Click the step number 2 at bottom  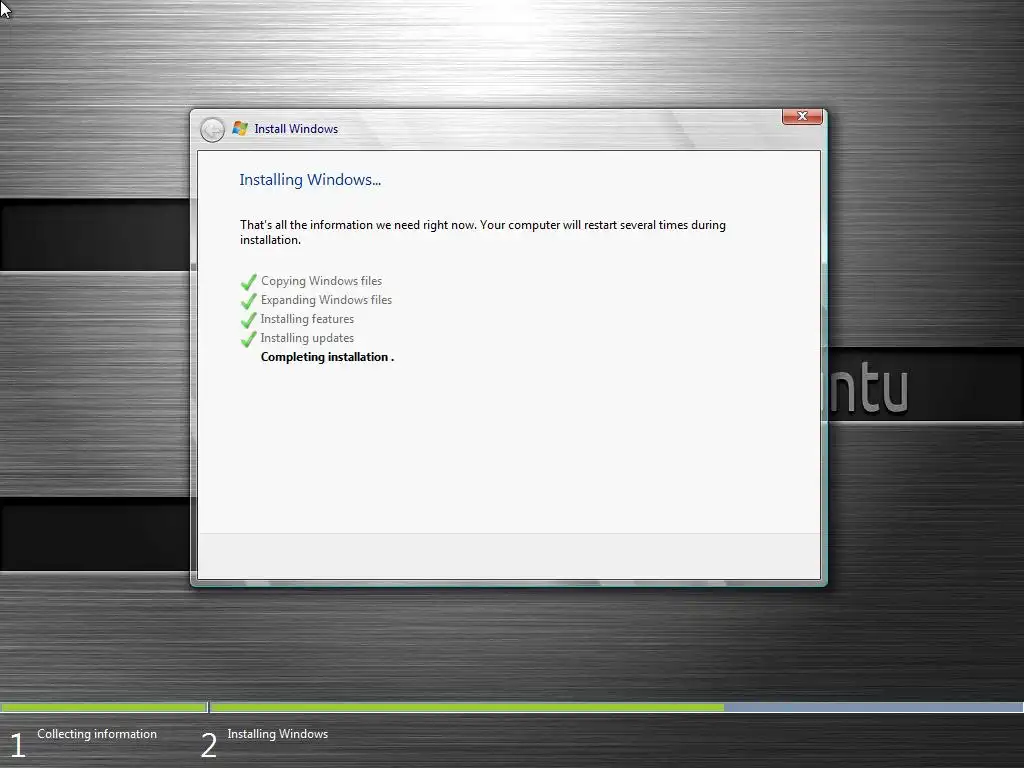point(208,746)
